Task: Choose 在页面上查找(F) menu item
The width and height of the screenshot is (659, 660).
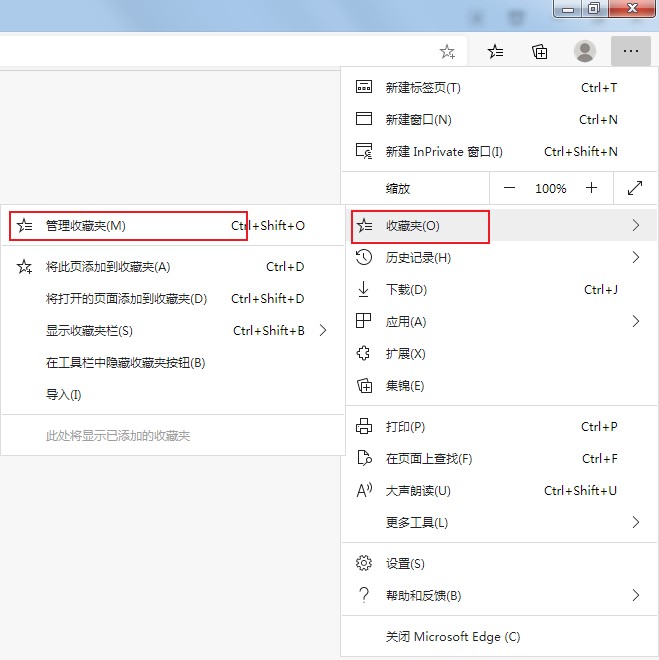Action: [x=499, y=458]
